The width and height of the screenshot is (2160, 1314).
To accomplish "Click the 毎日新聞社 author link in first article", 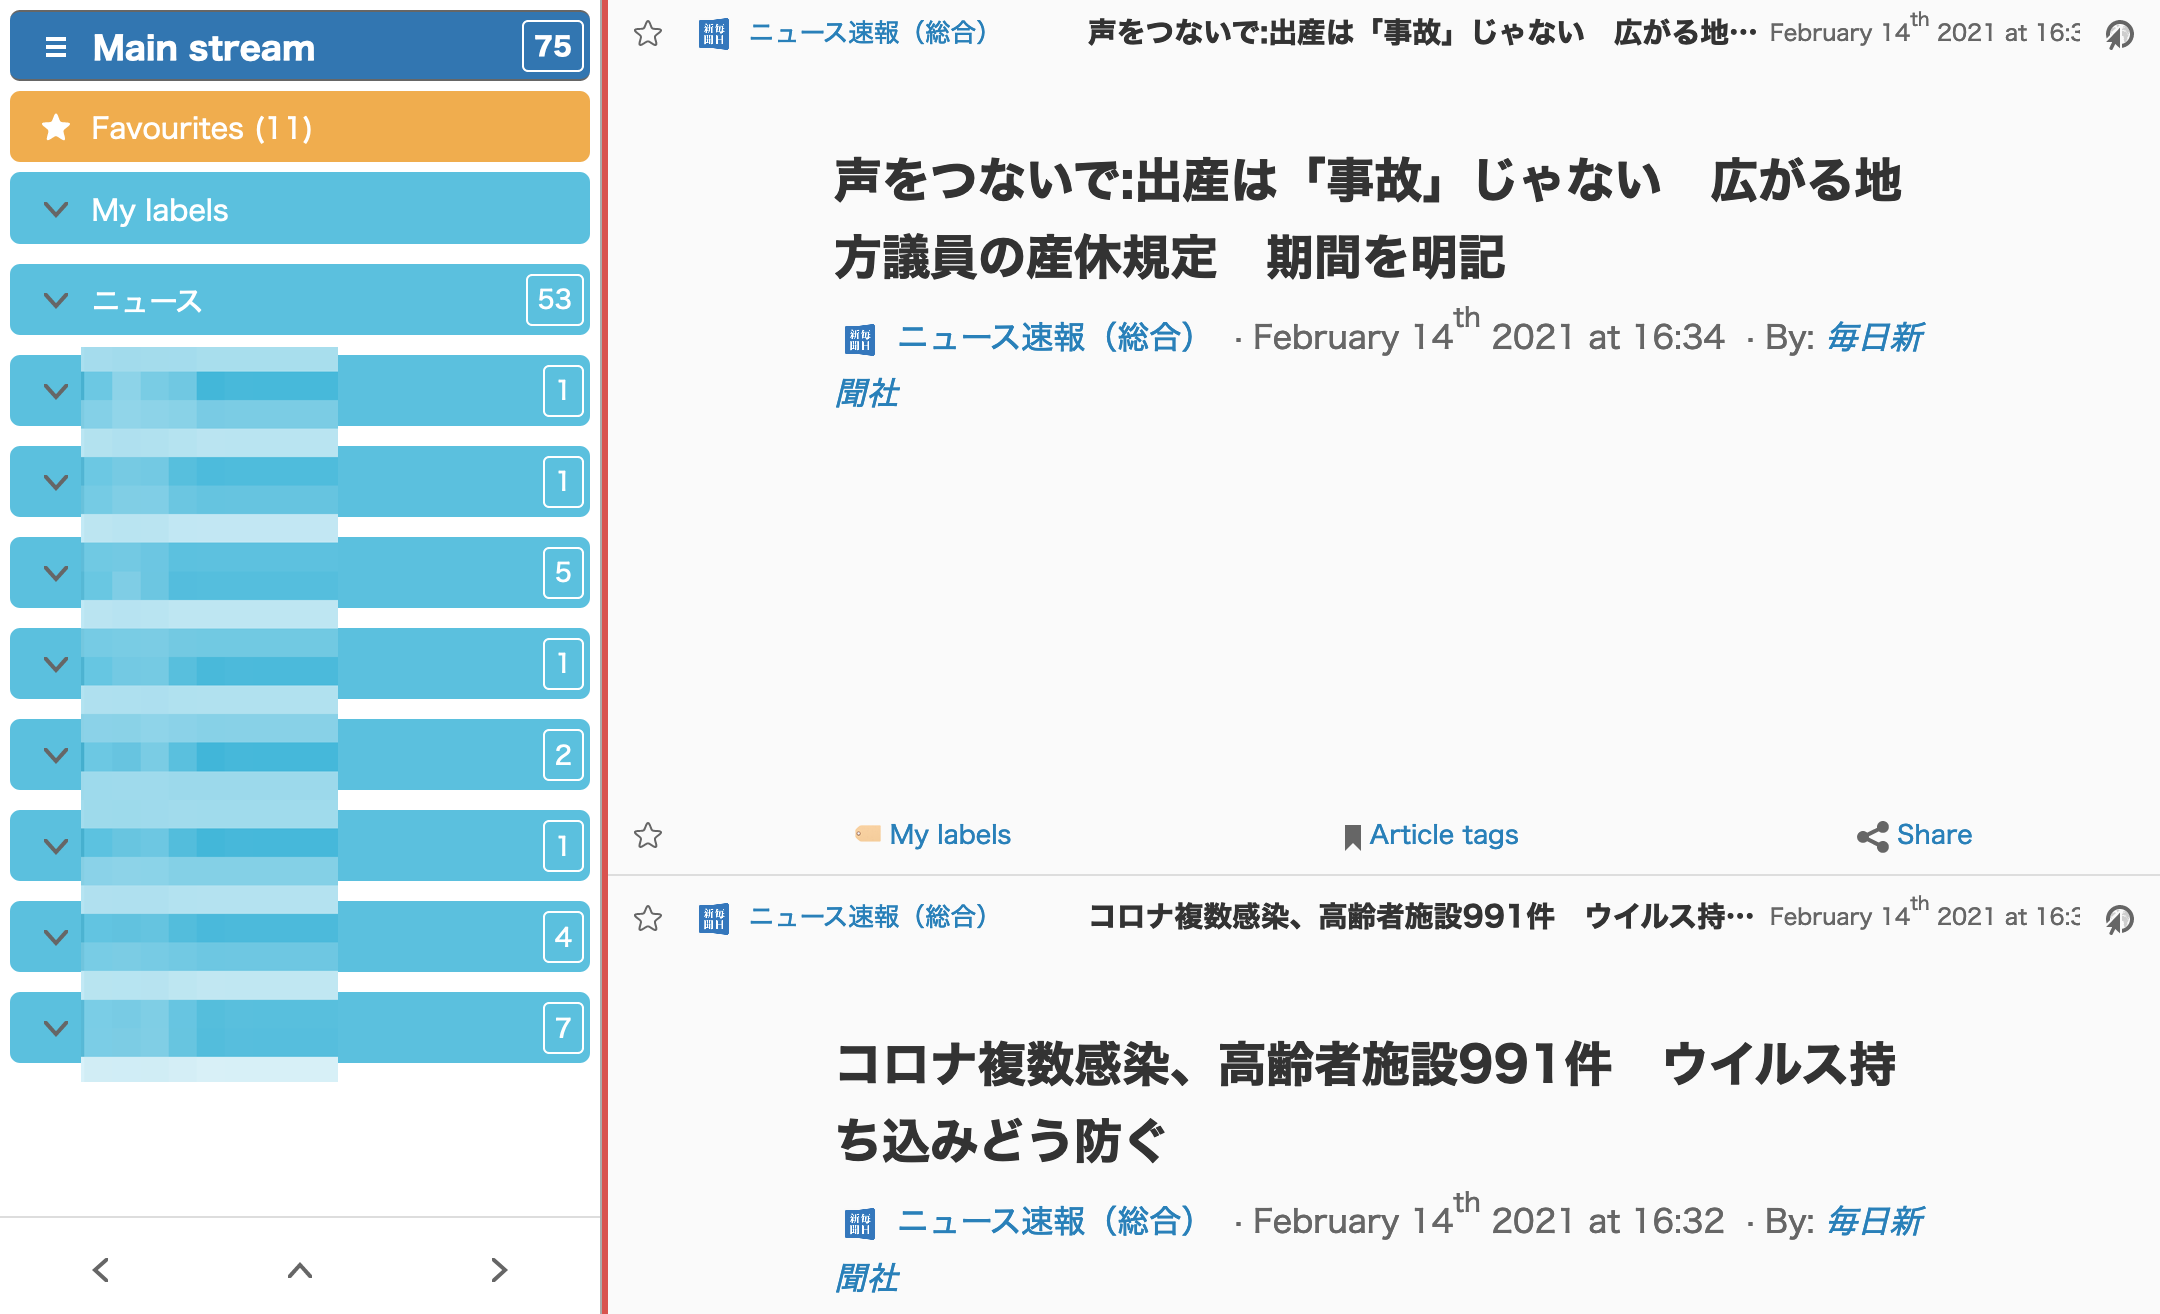I will [1874, 338].
